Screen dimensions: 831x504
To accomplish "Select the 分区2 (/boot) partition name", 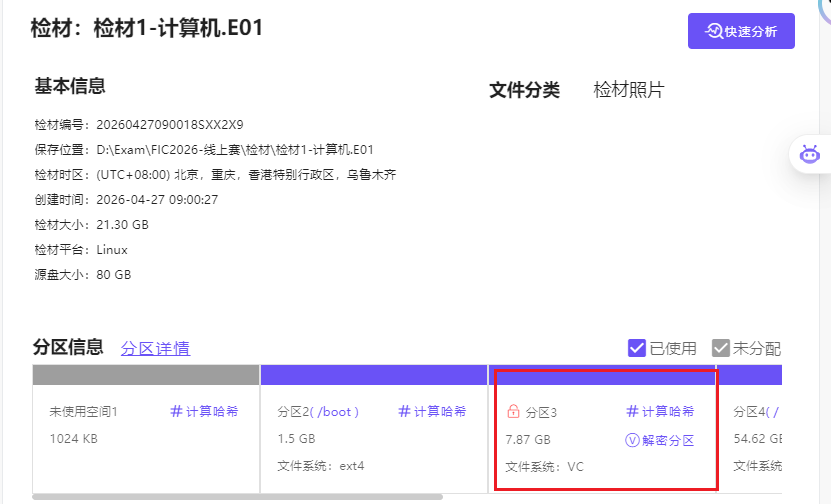I will 318,412.
